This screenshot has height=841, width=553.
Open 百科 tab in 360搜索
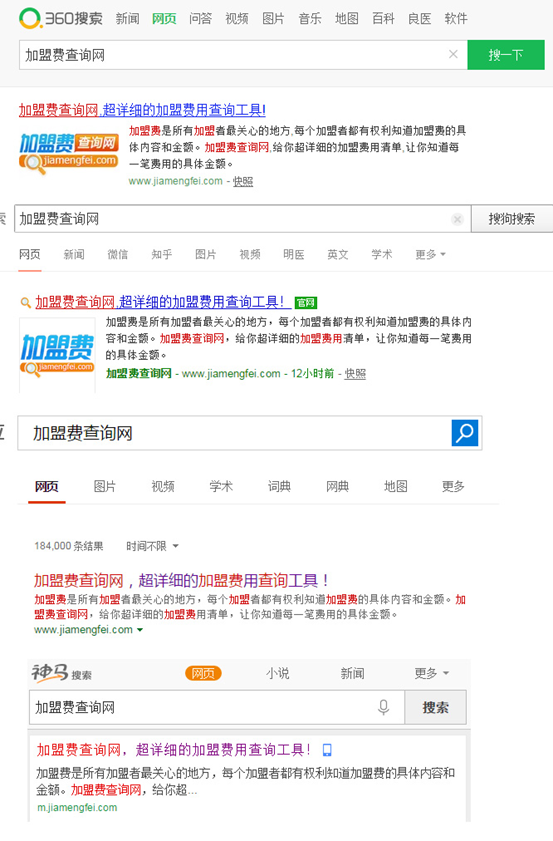pos(383,19)
